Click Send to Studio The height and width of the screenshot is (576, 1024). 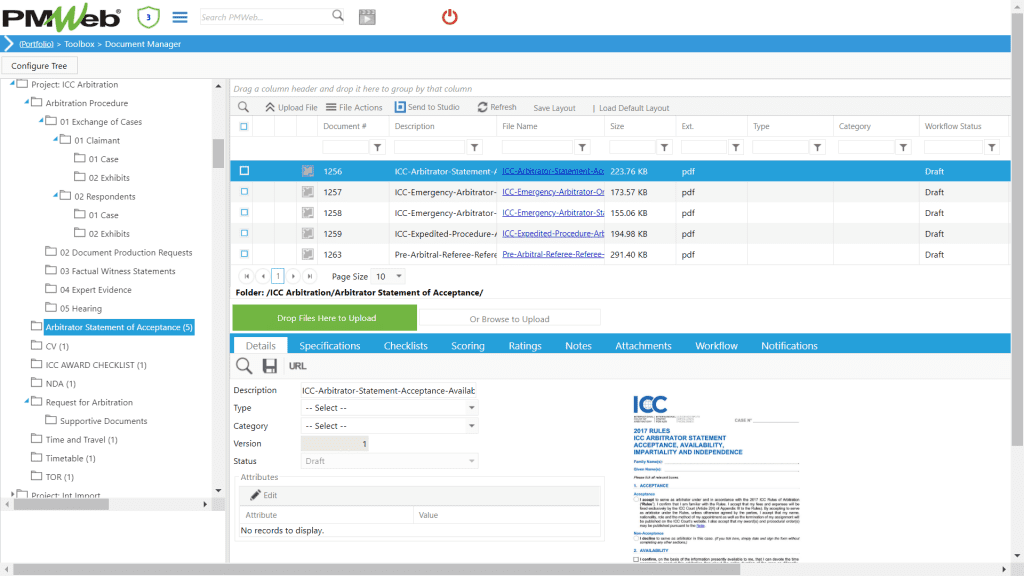click(427, 107)
